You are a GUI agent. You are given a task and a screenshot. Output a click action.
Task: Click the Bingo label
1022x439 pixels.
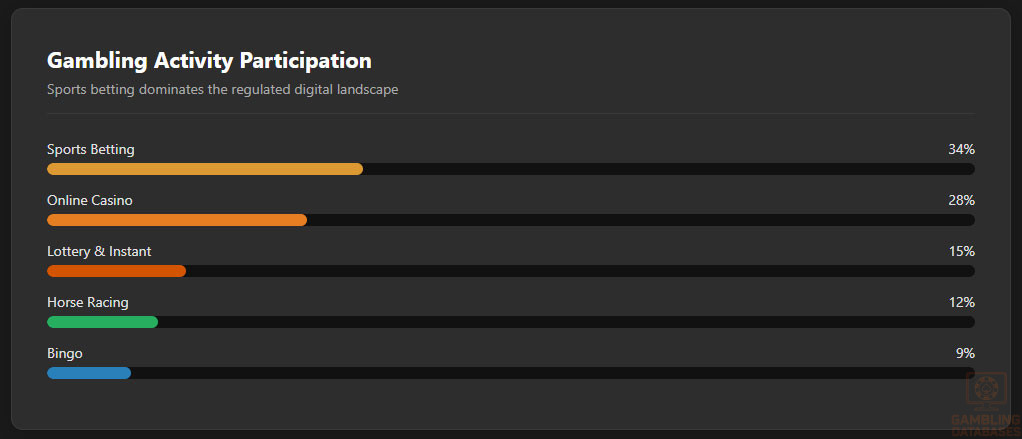click(x=64, y=353)
